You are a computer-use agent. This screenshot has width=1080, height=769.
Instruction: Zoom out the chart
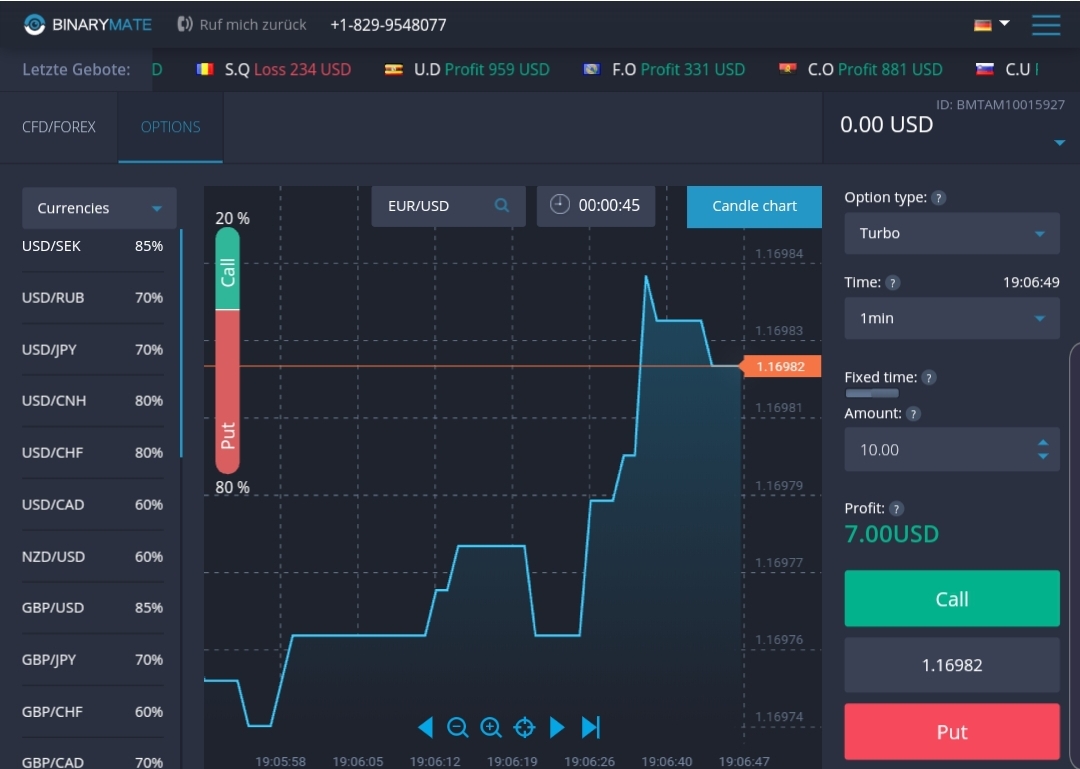coord(457,727)
